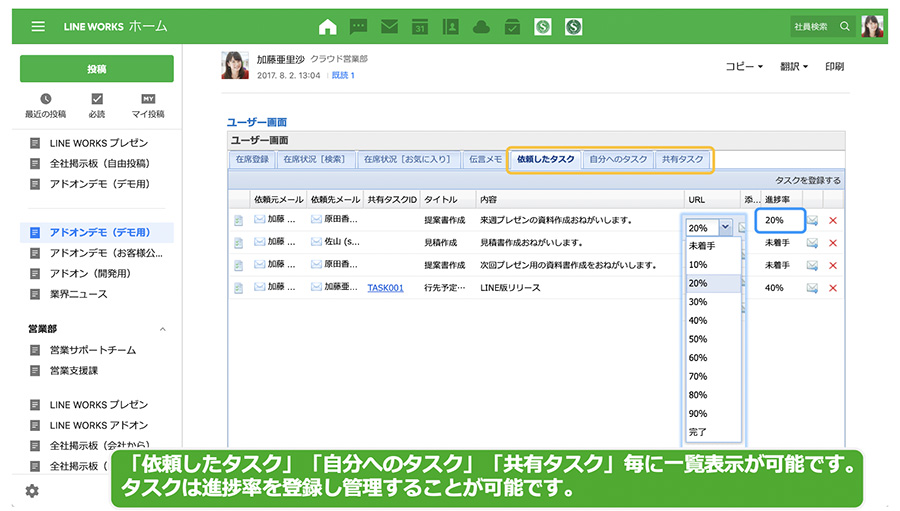Open 営業支援課 board

coord(73,371)
